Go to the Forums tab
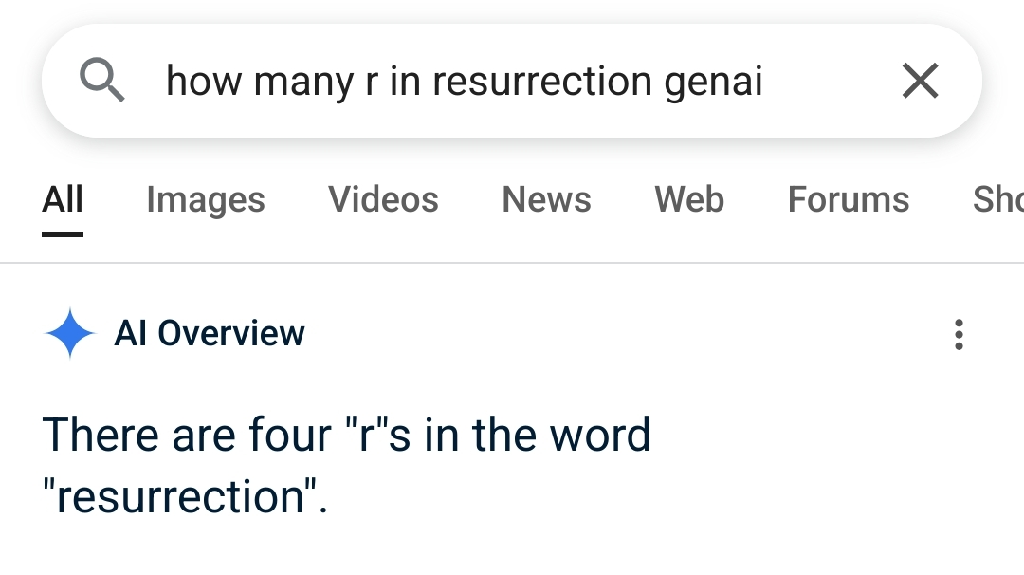This screenshot has width=1024, height=575. [848, 200]
